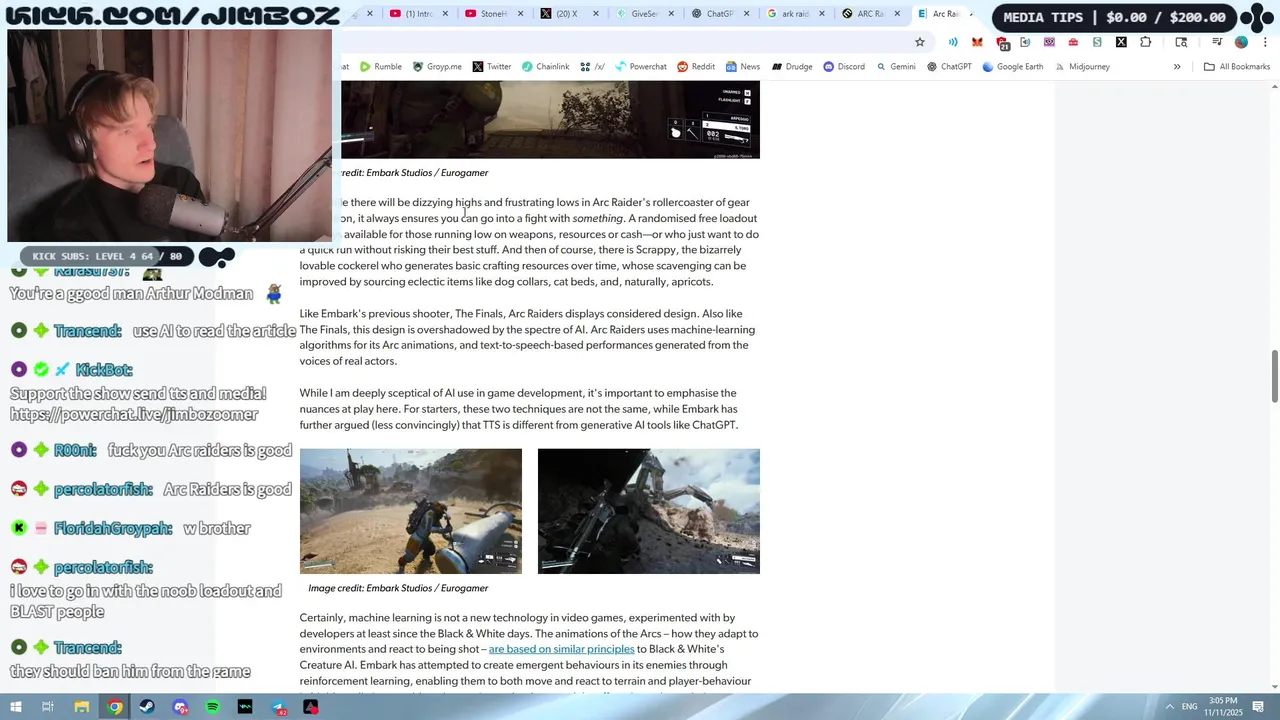Click the R00ni chat username

pyautogui.click(x=75, y=451)
